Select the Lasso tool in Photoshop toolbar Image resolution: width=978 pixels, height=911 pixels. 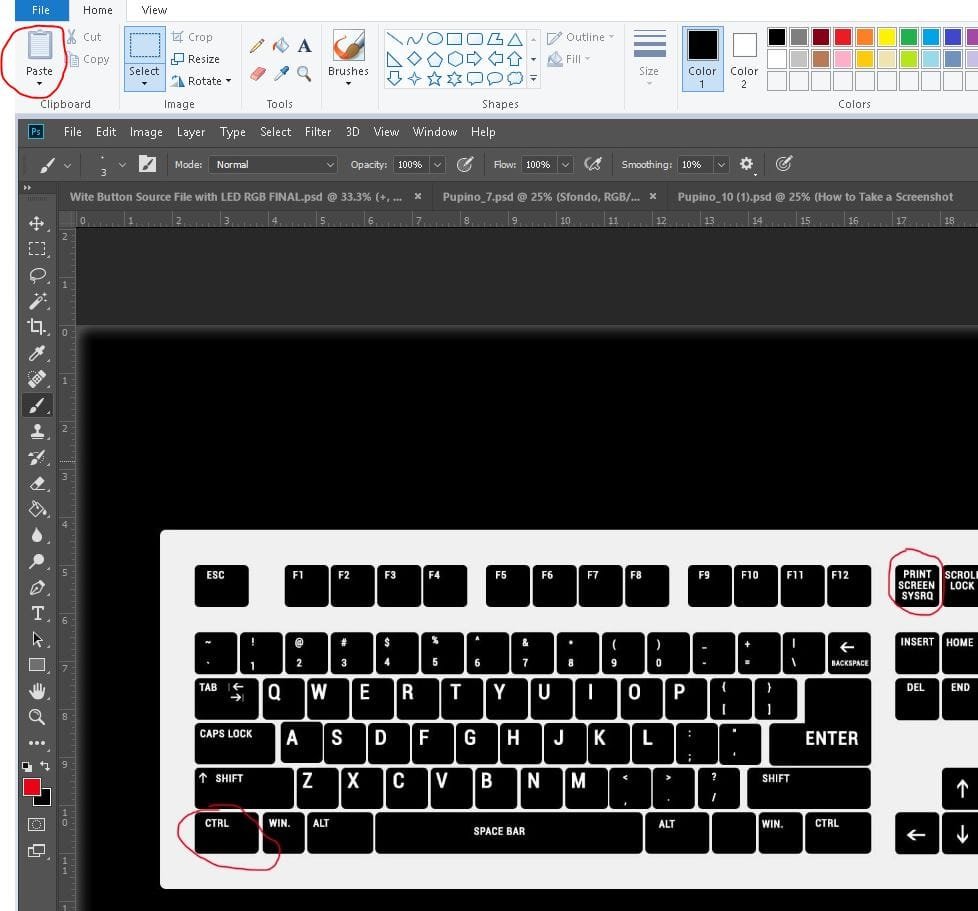(x=37, y=275)
